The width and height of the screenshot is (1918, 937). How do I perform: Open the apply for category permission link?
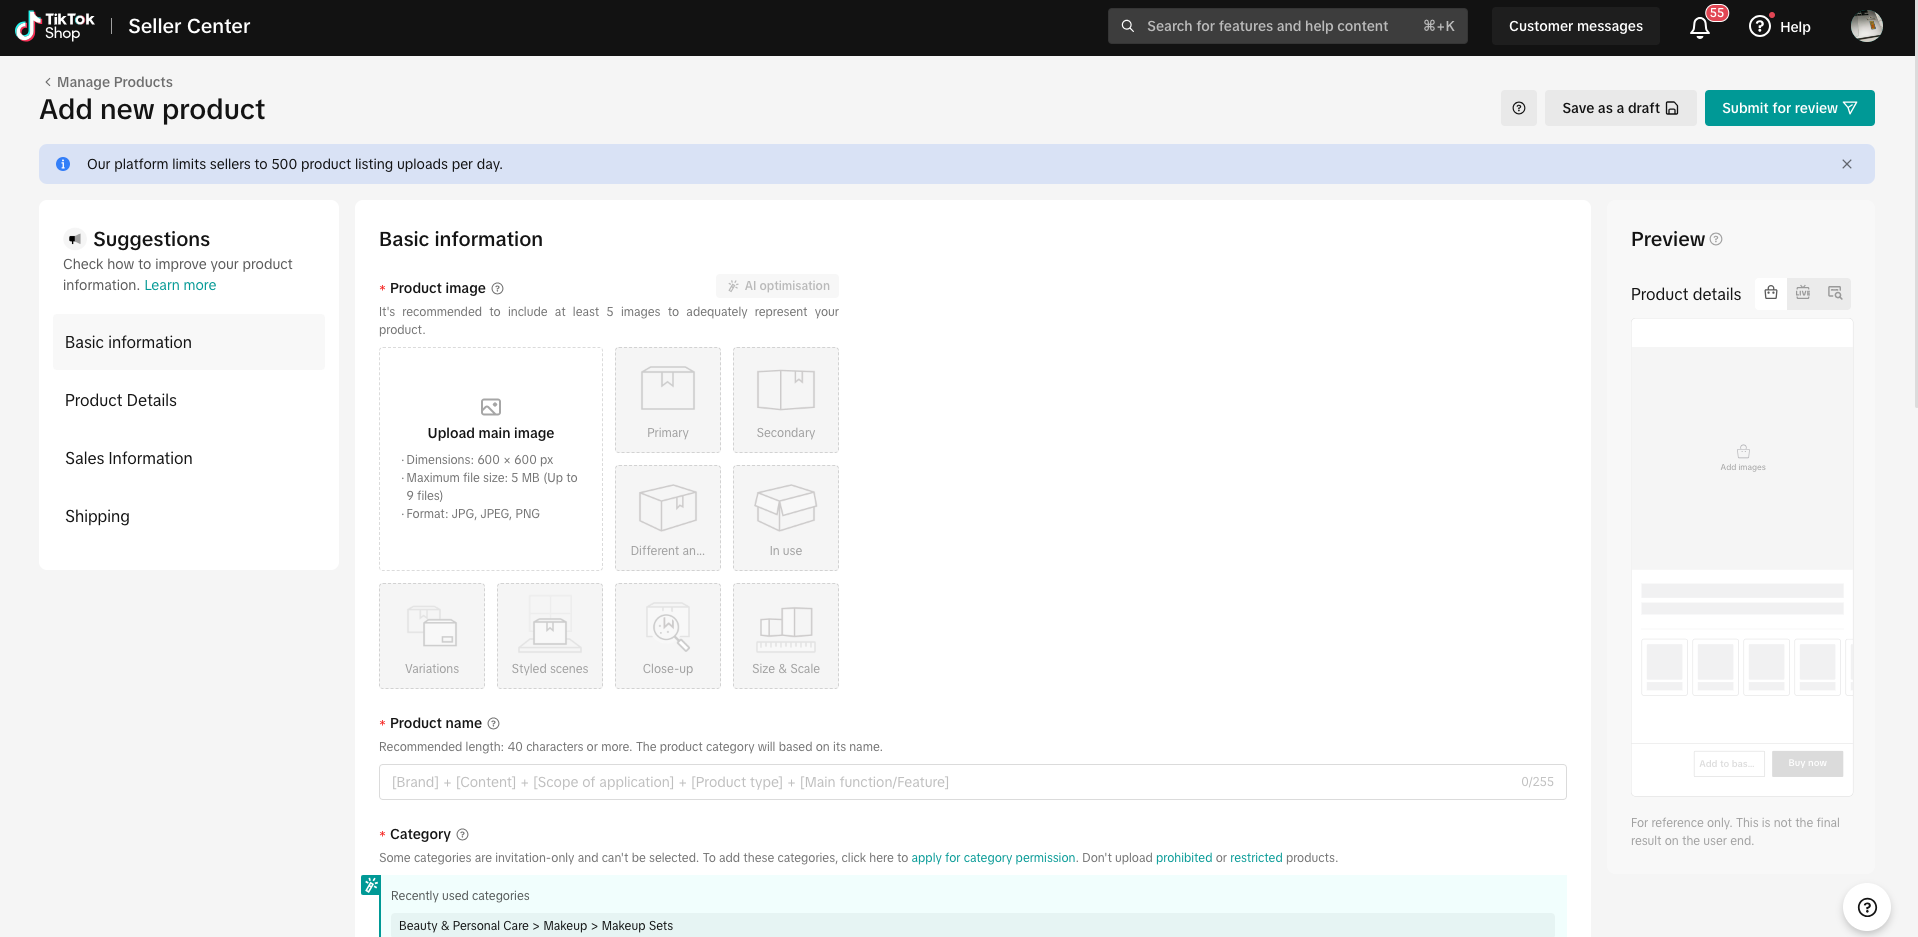pos(993,858)
